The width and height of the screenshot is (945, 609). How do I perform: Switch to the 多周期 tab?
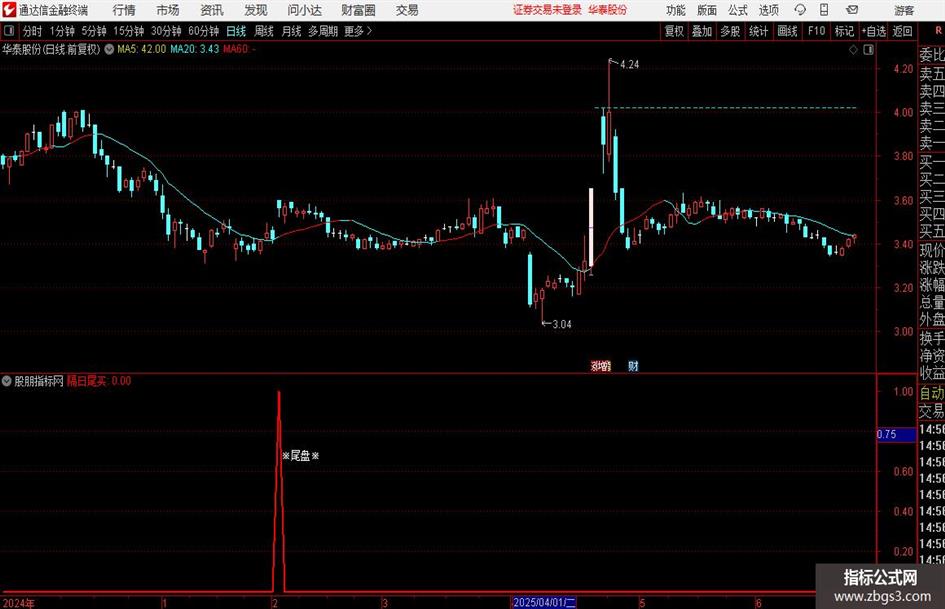[x=323, y=31]
